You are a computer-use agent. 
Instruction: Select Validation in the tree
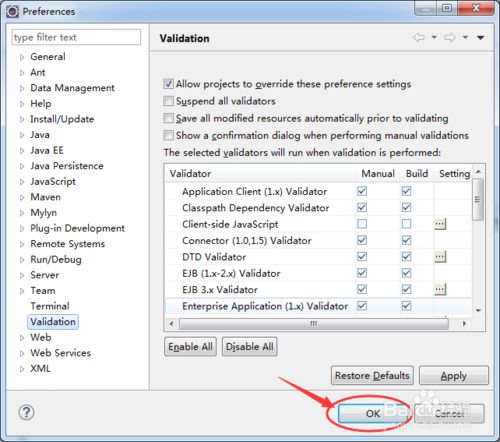pyautogui.click(x=53, y=322)
